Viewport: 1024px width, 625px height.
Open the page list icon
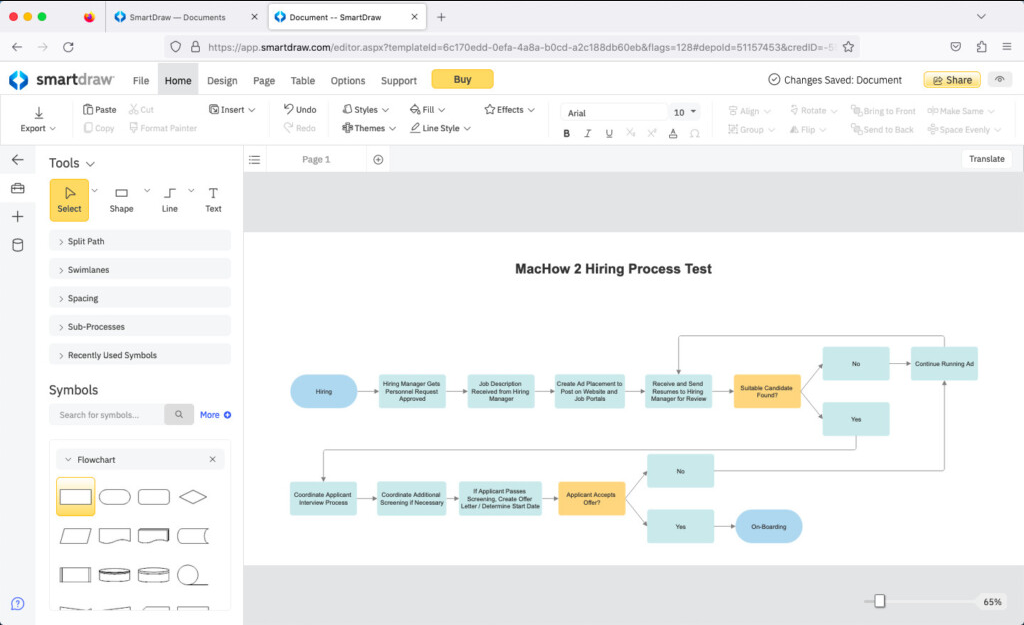pos(254,159)
